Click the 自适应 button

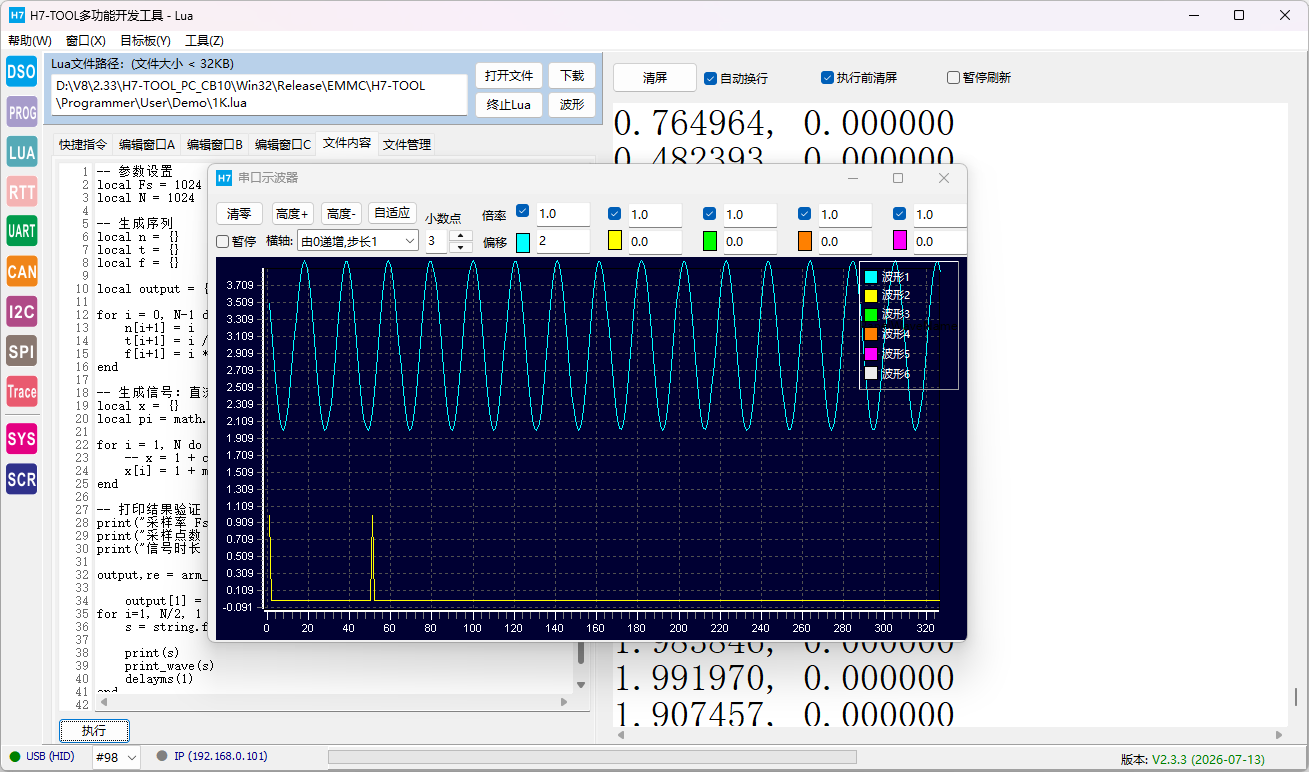(392, 213)
